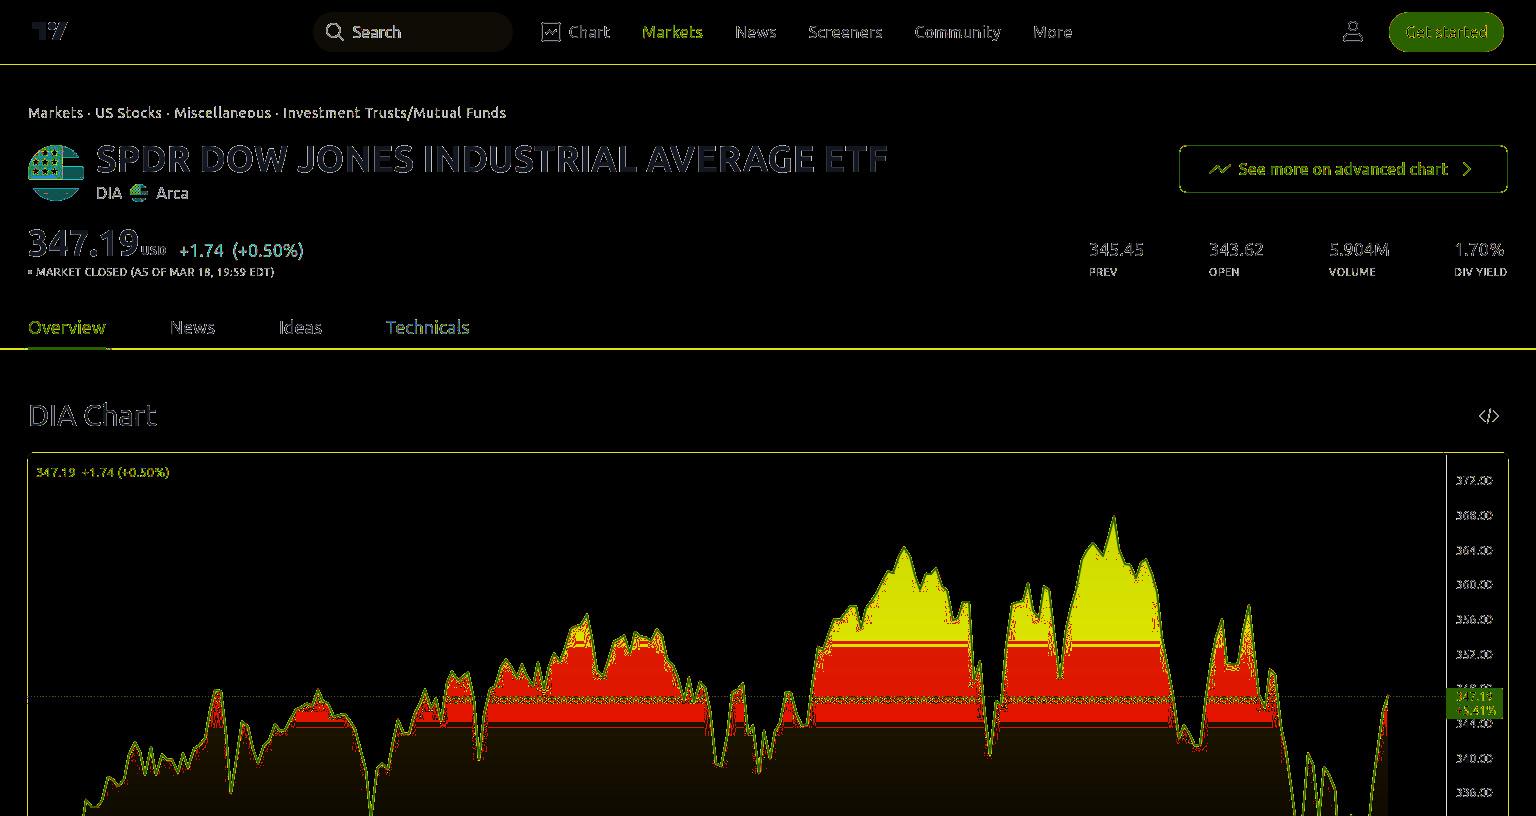This screenshot has width=1536, height=816.
Task: Click See more on advanced chart
Action: tap(1343, 169)
